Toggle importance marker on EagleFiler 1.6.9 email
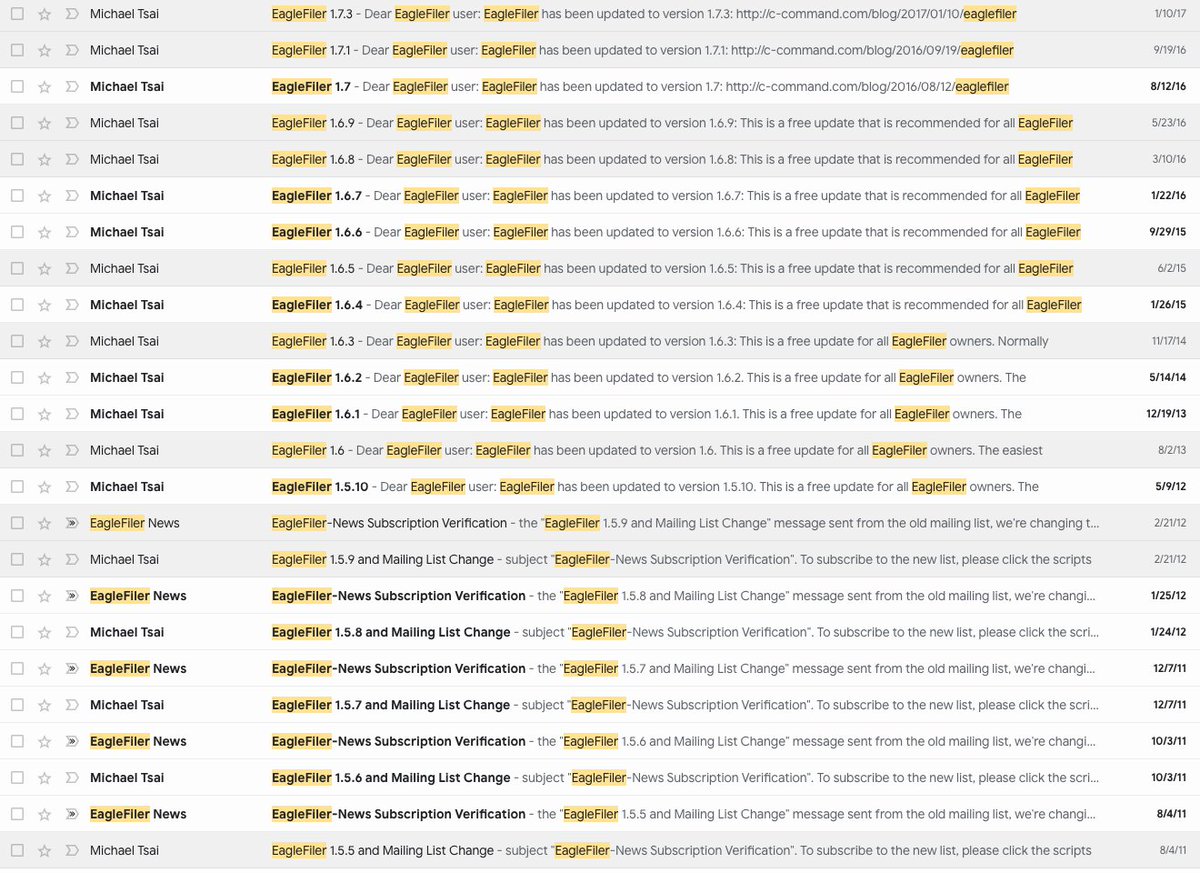1200x873 pixels. 71,123
